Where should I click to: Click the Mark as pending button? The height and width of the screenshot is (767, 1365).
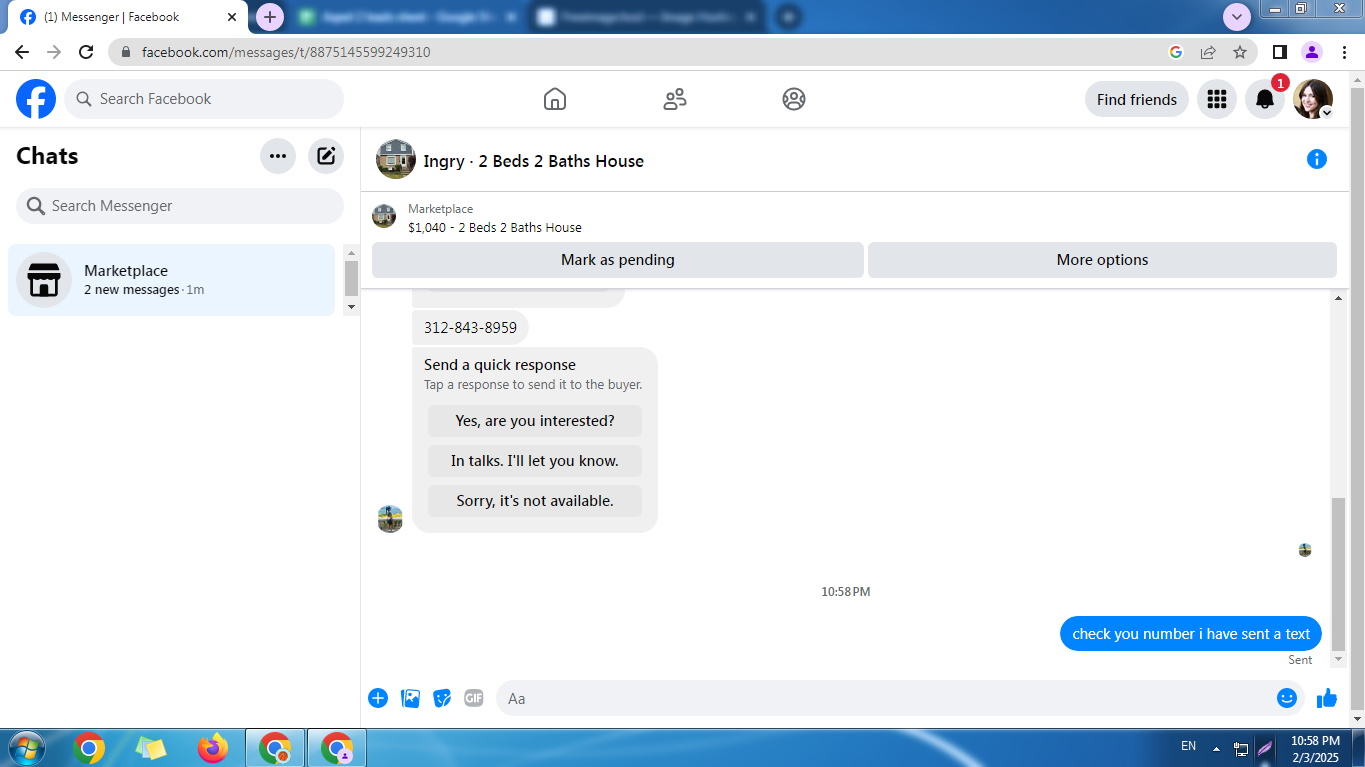click(x=618, y=260)
